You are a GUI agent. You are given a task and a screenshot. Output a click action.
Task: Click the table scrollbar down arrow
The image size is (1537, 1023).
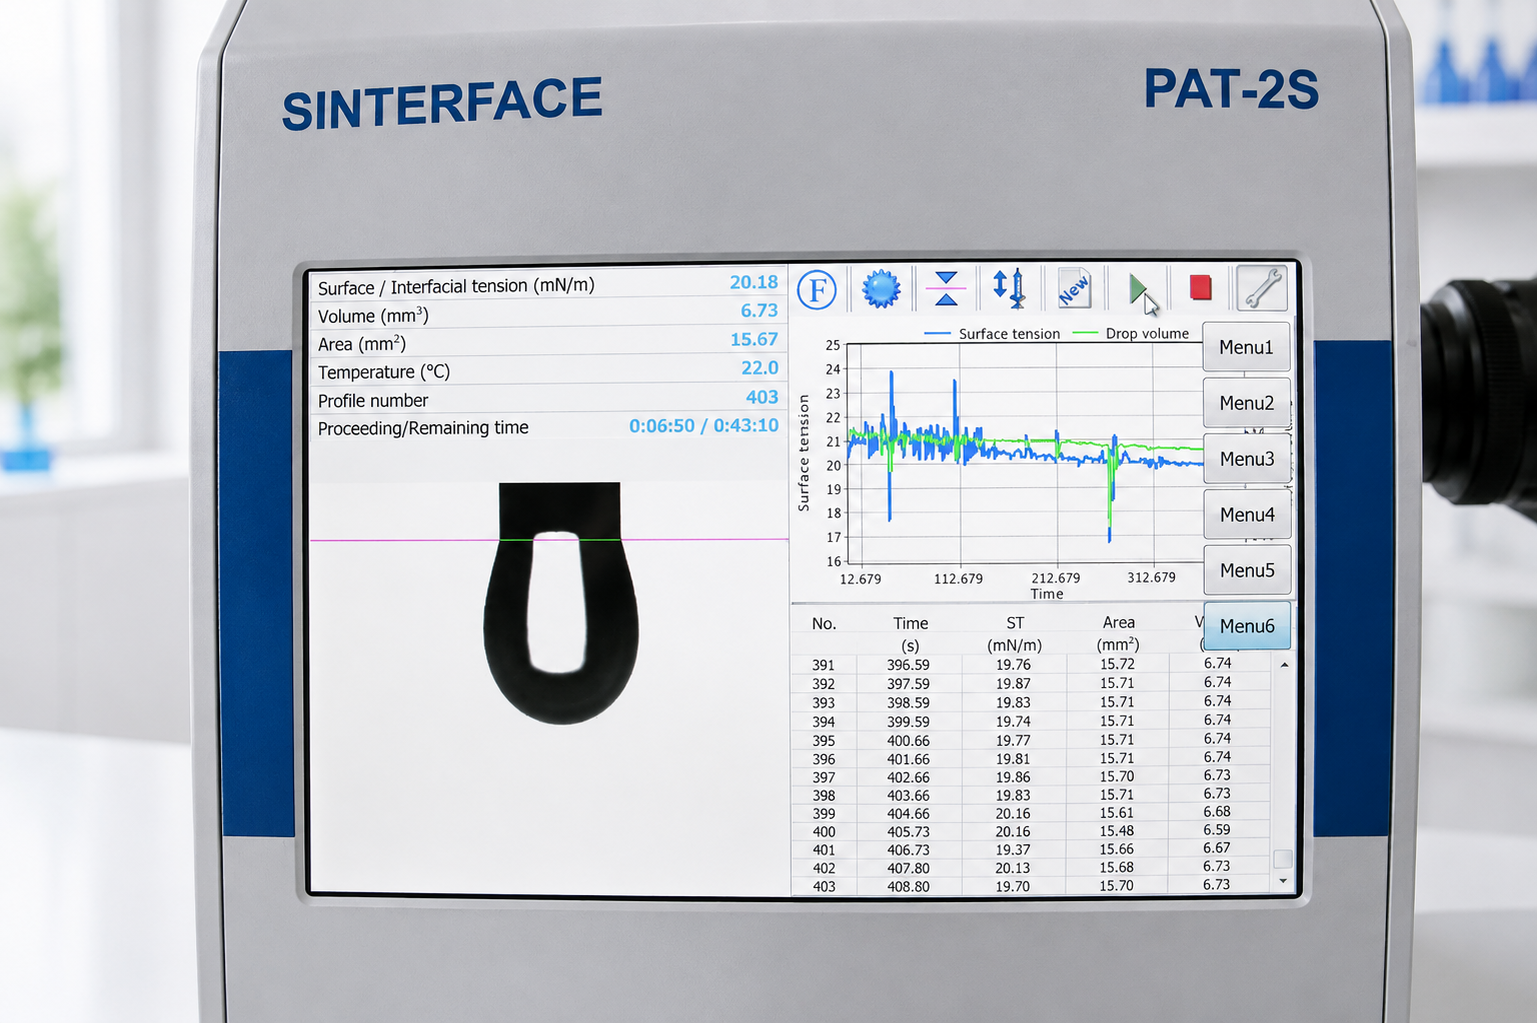point(1283,881)
